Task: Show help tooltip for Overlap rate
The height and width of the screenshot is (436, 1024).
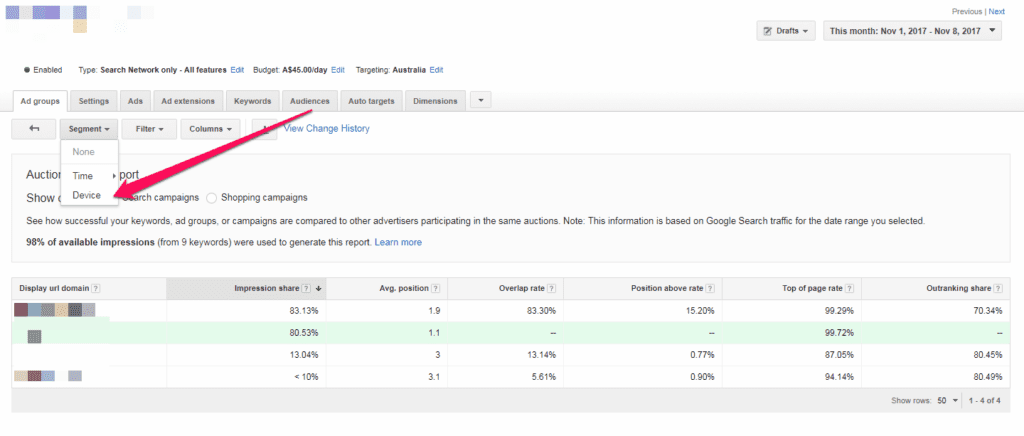Action: tap(551, 288)
